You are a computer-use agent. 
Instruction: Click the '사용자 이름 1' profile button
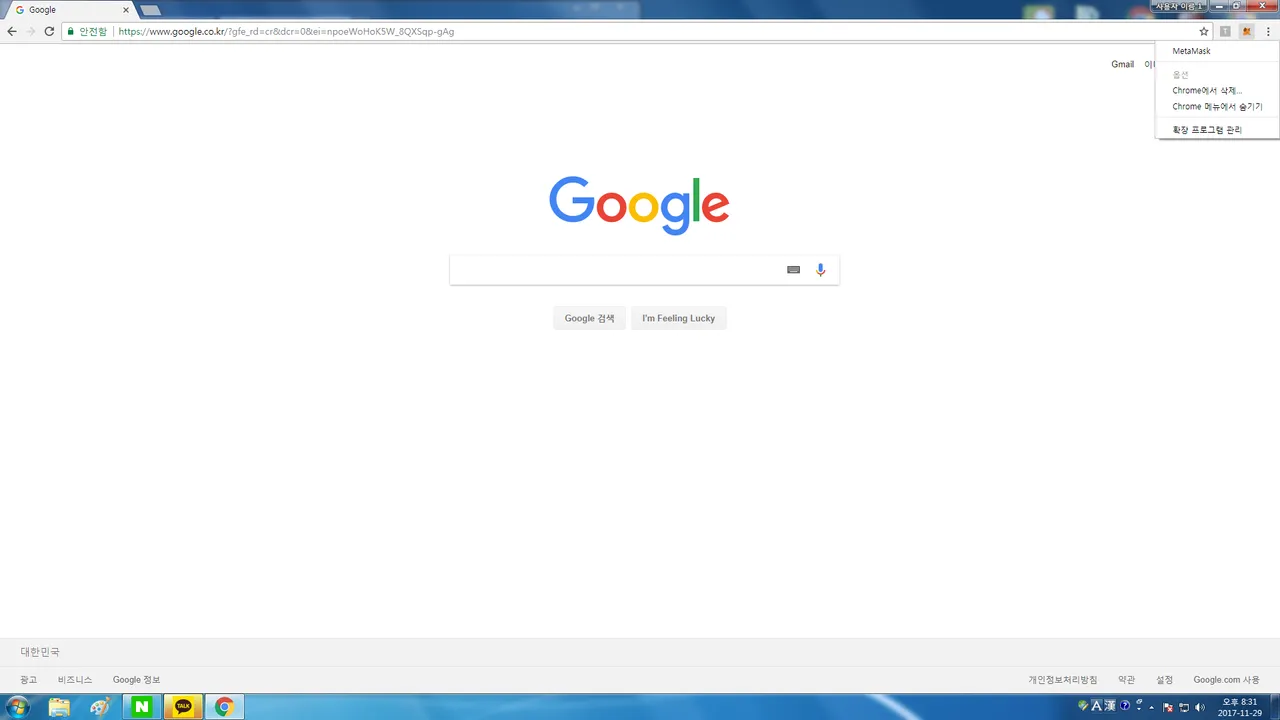tap(1178, 6)
